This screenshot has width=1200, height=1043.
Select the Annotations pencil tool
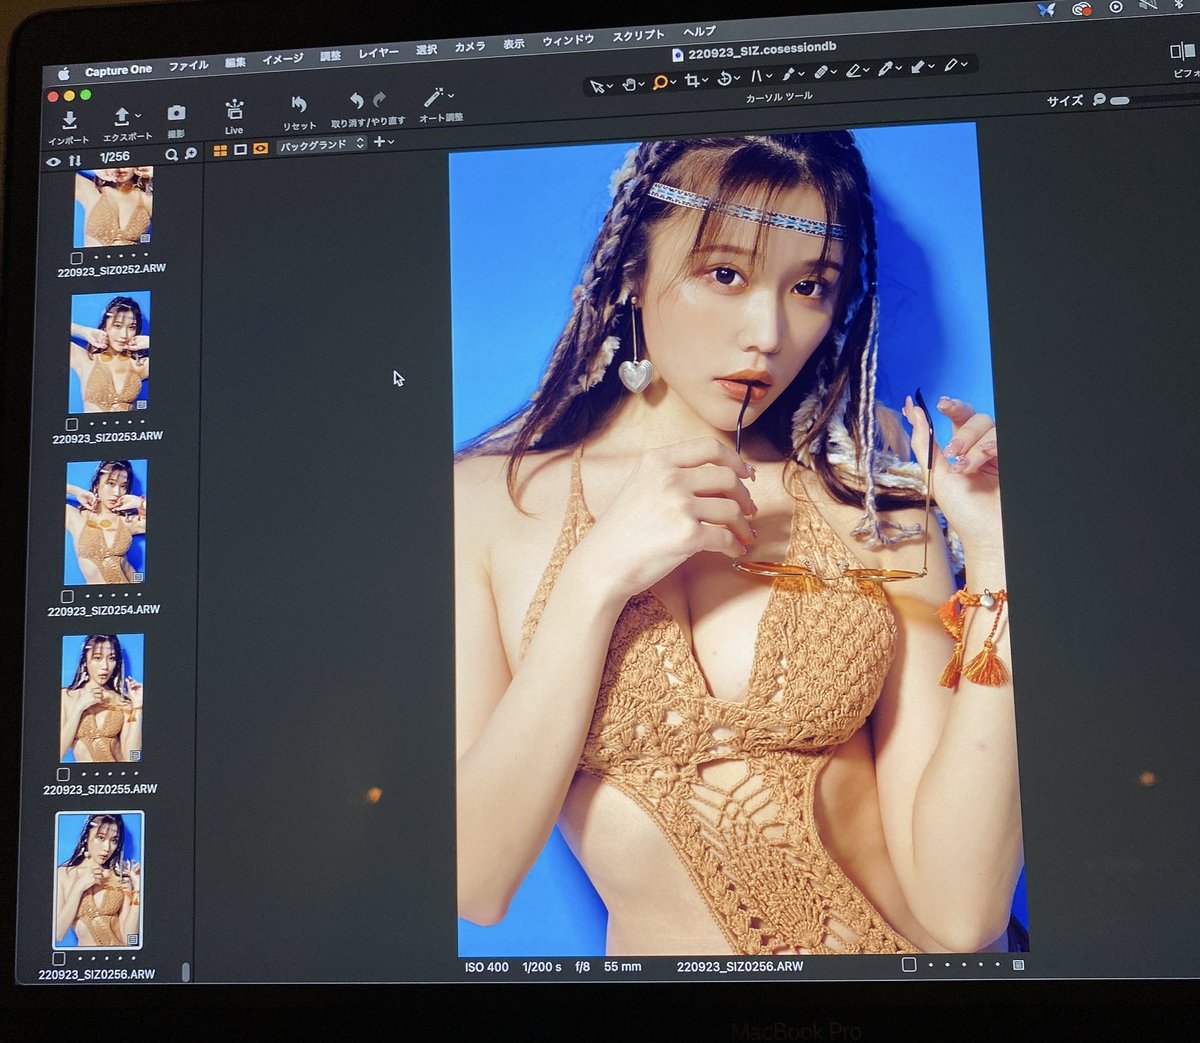coord(950,66)
